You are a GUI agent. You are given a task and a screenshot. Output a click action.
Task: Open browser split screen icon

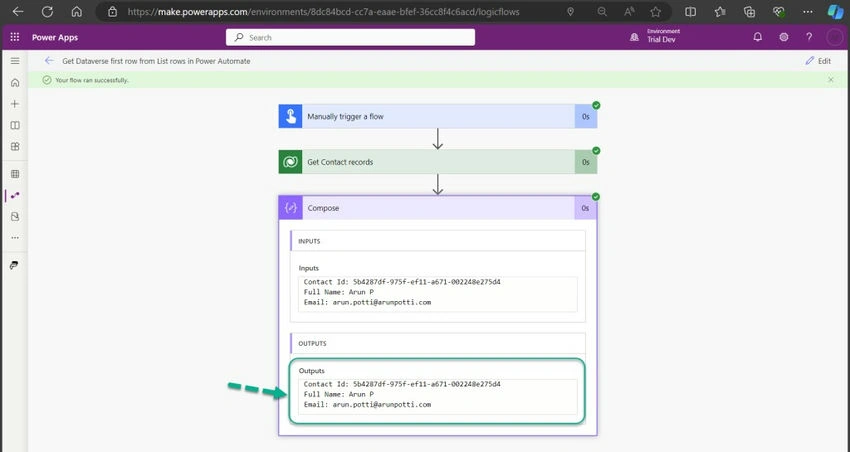(x=690, y=11)
